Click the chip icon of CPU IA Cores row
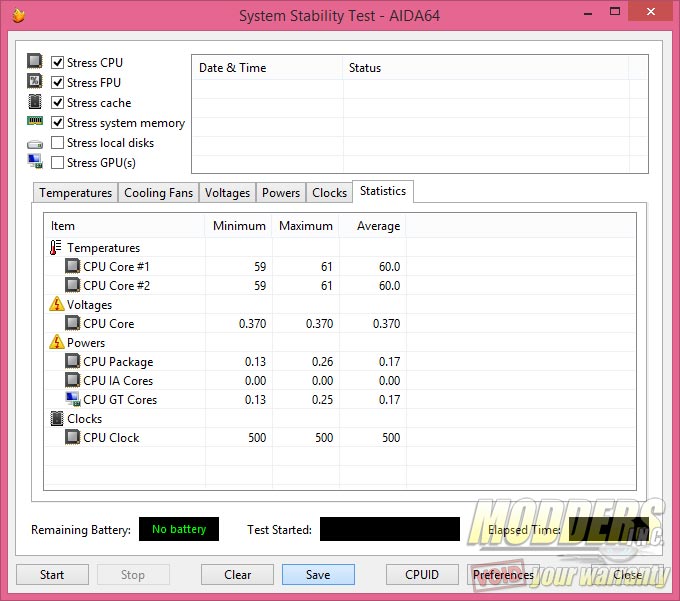Screen dimensions: 680x601 coord(72,380)
